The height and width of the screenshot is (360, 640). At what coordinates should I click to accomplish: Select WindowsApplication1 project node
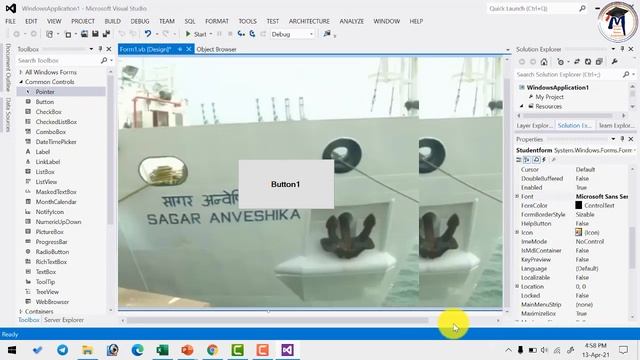pos(558,87)
